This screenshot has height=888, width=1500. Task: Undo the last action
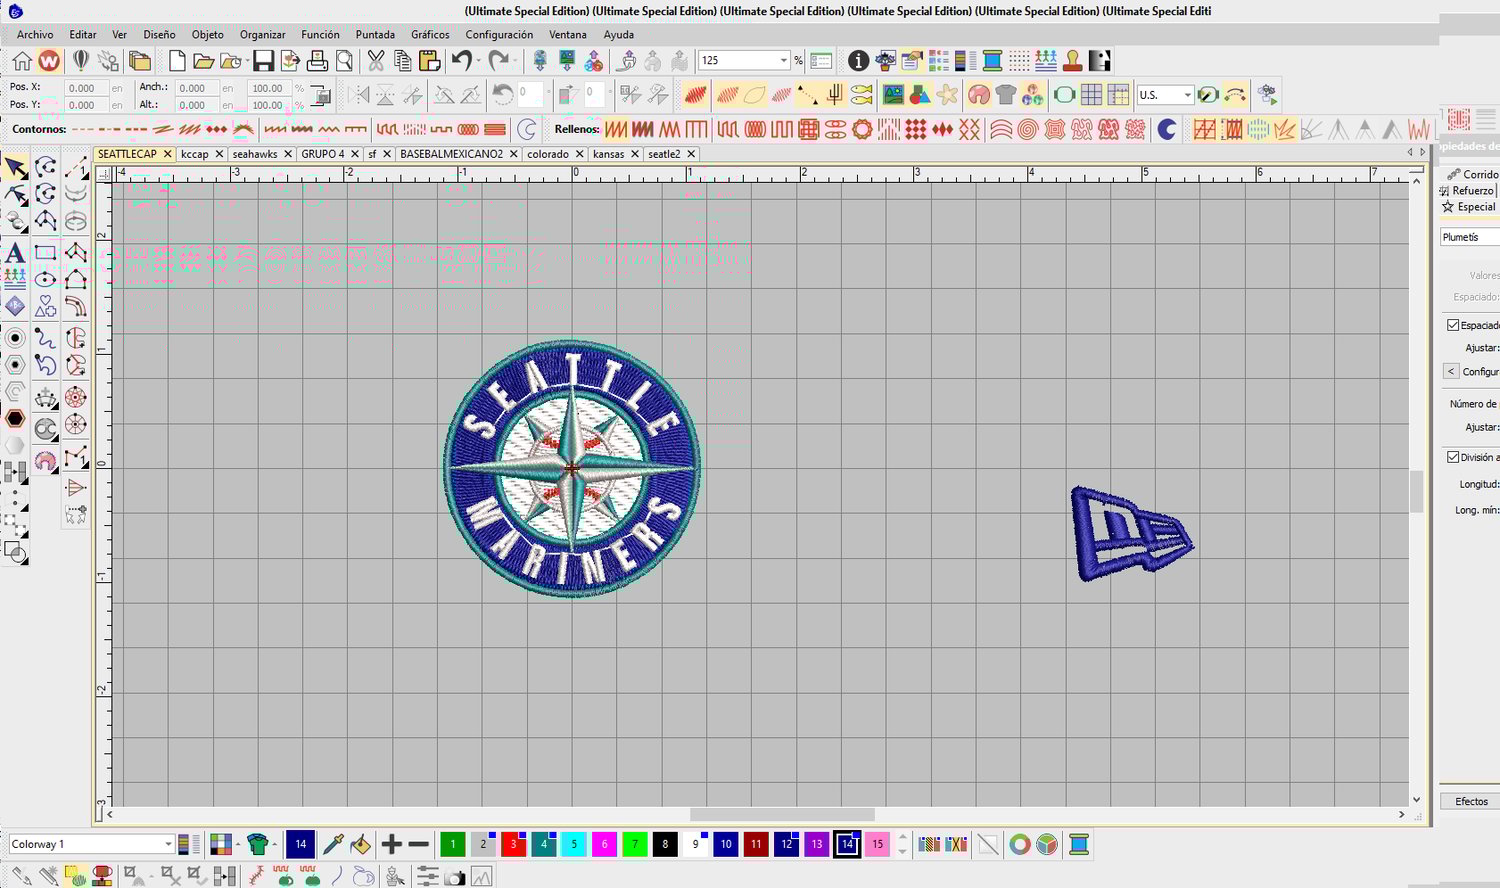coord(461,61)
